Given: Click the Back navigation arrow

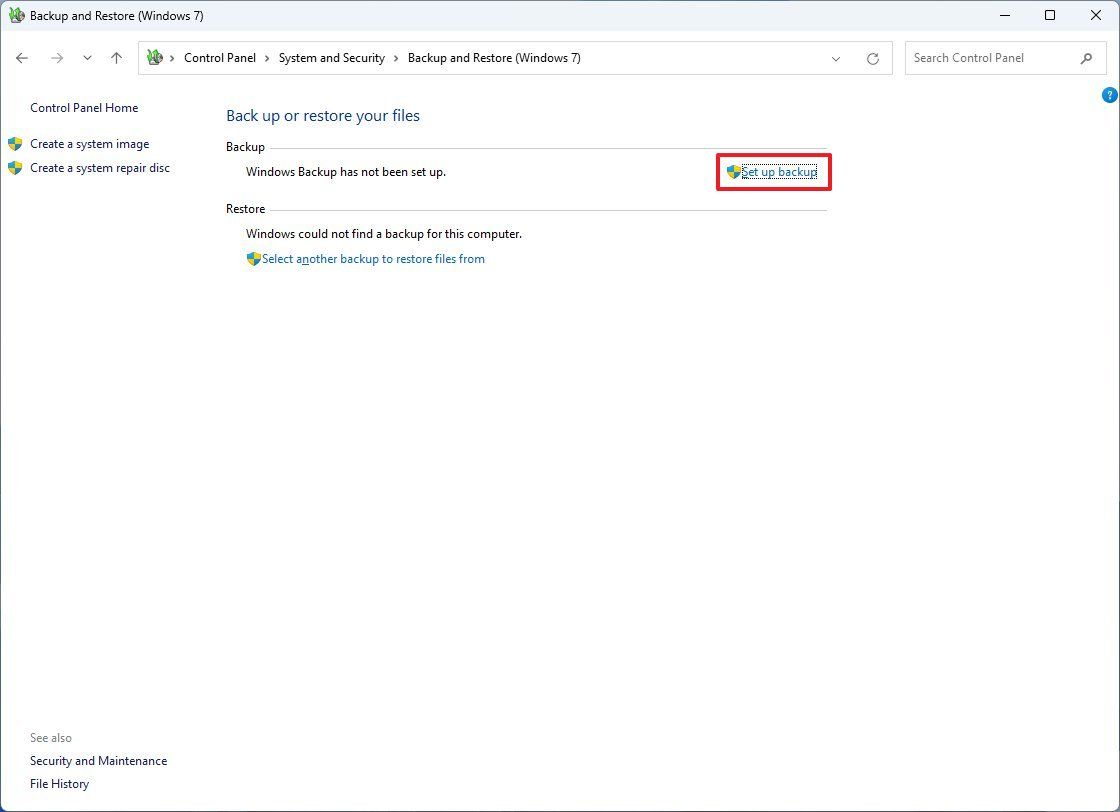Looking at the screenshot, I should pyautogui.click(x=22, y=58).
